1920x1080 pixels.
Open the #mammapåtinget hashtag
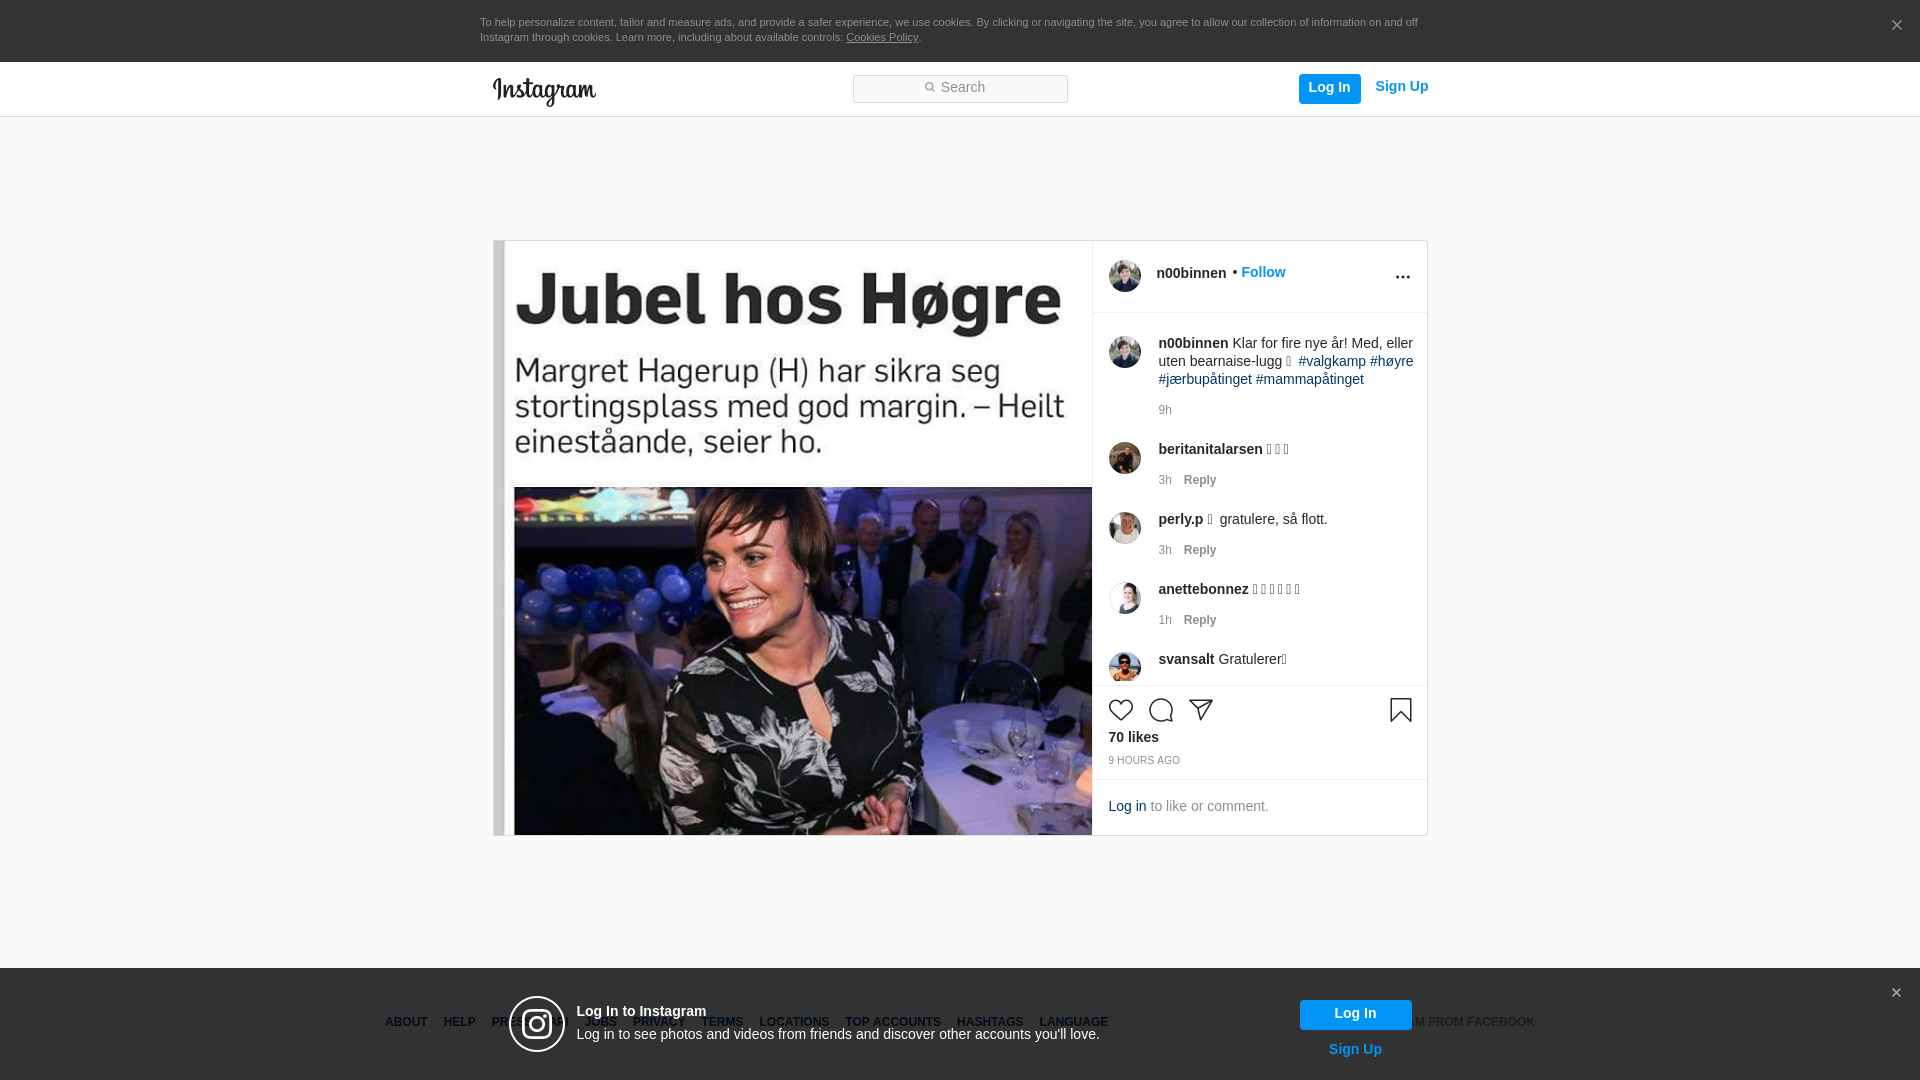(x=1309, y=379)
